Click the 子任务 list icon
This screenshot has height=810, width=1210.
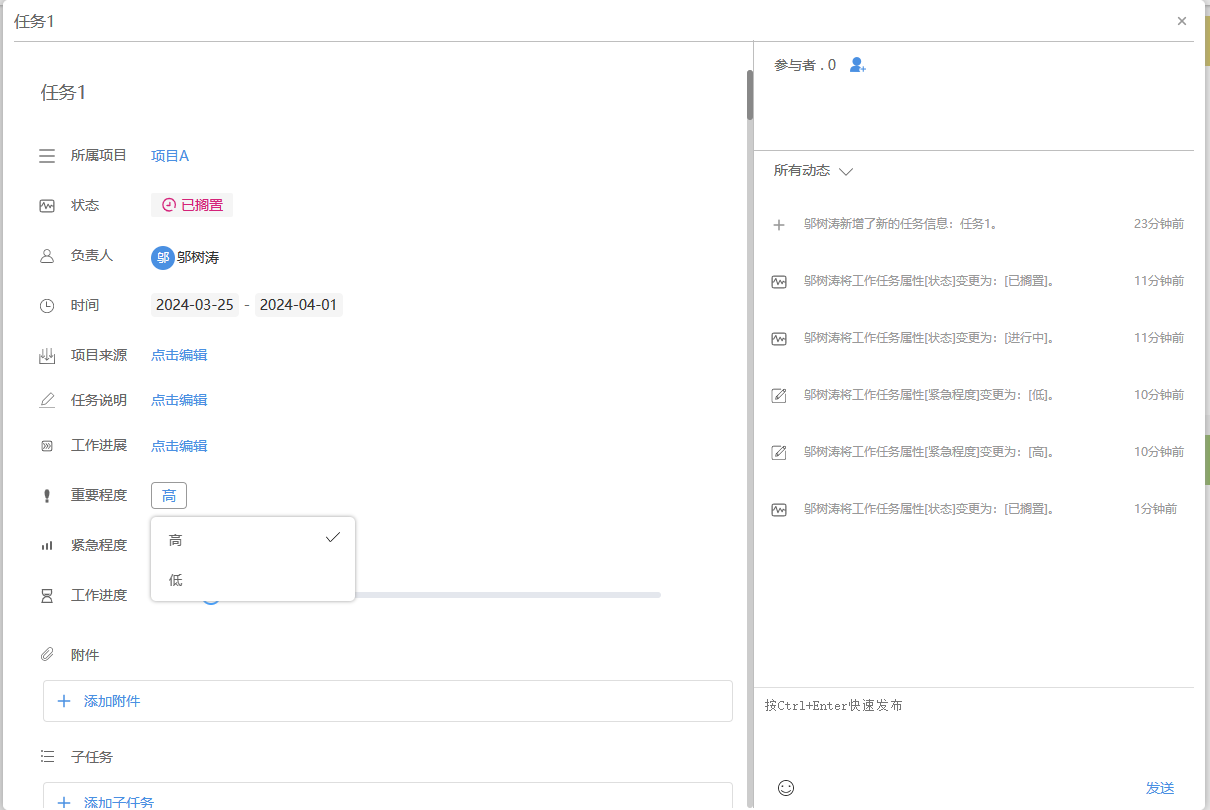pos(47,757)
